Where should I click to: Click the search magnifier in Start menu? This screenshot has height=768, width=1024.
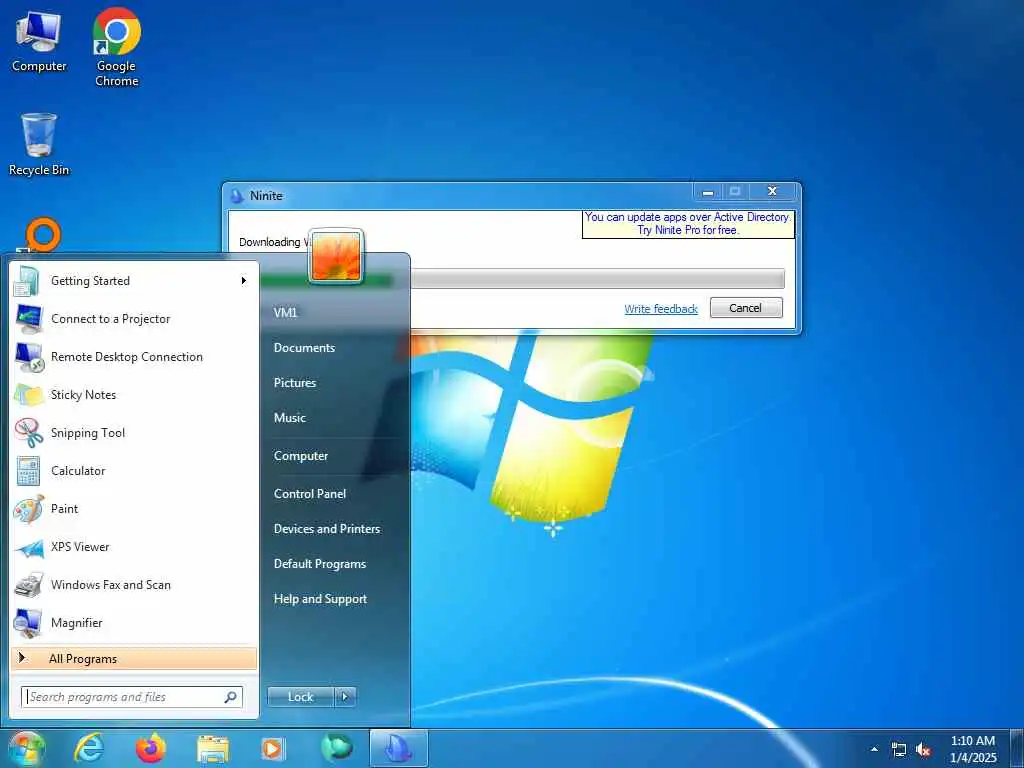pyautogui.click(x=231, y=697)
